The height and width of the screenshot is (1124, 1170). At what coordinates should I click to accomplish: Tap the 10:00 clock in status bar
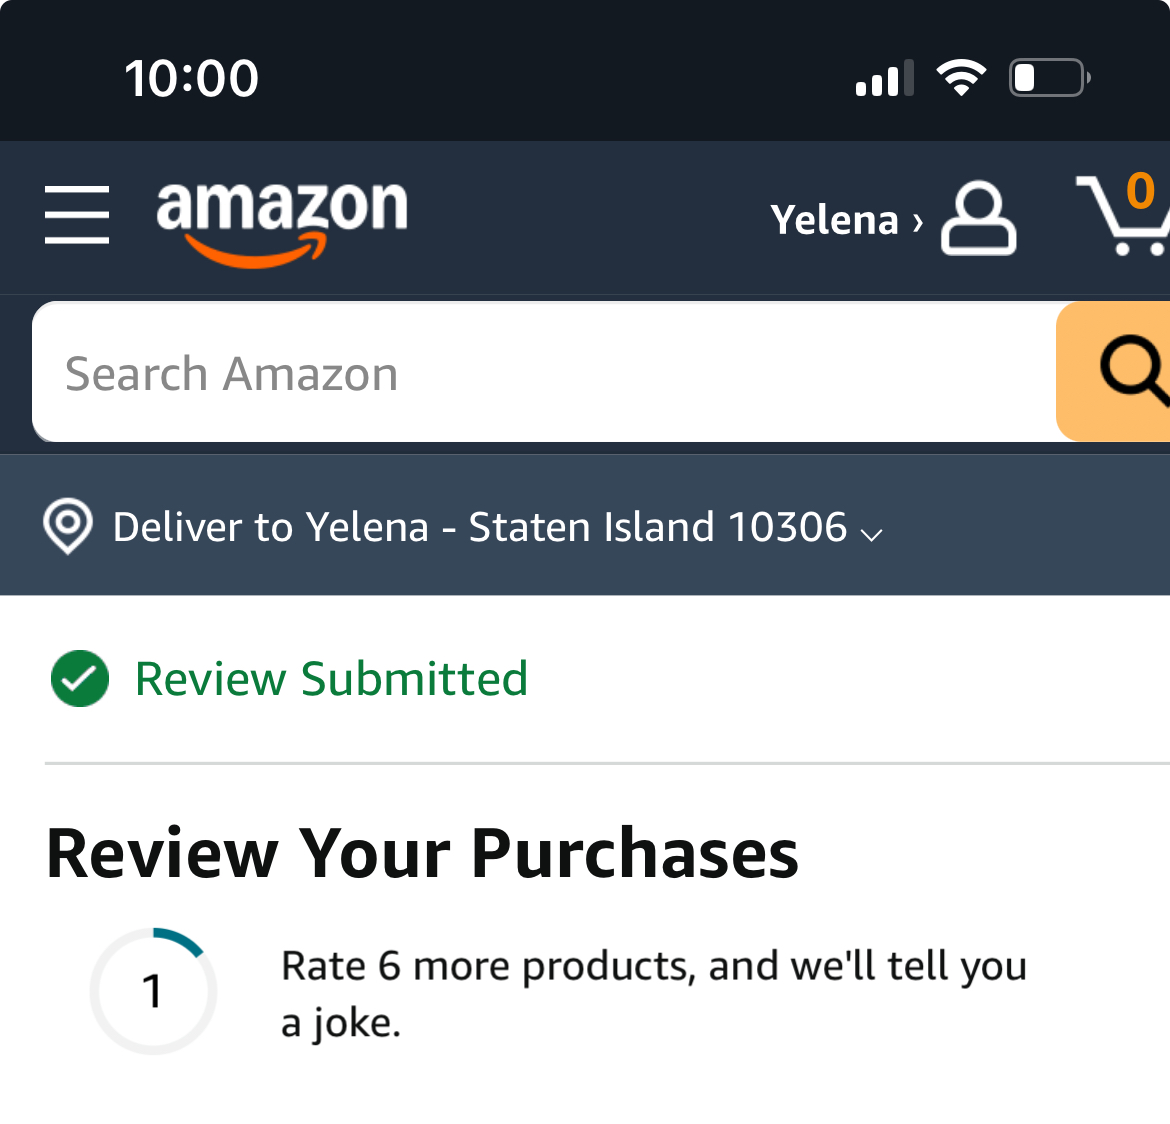pos(192,78)
